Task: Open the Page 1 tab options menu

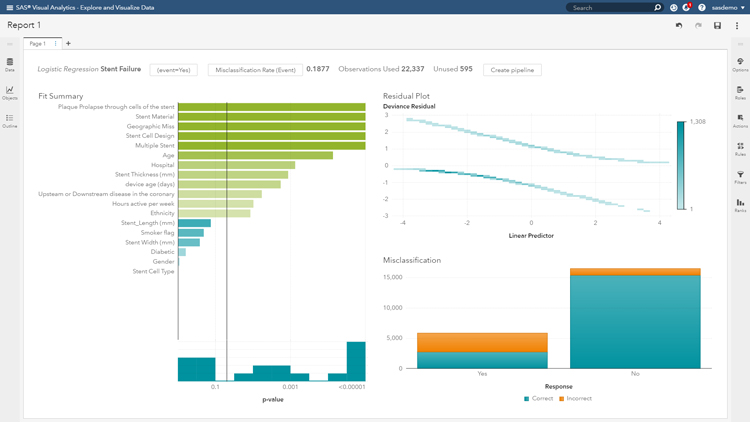Action: pyautogui.click(x=56, y=44)
